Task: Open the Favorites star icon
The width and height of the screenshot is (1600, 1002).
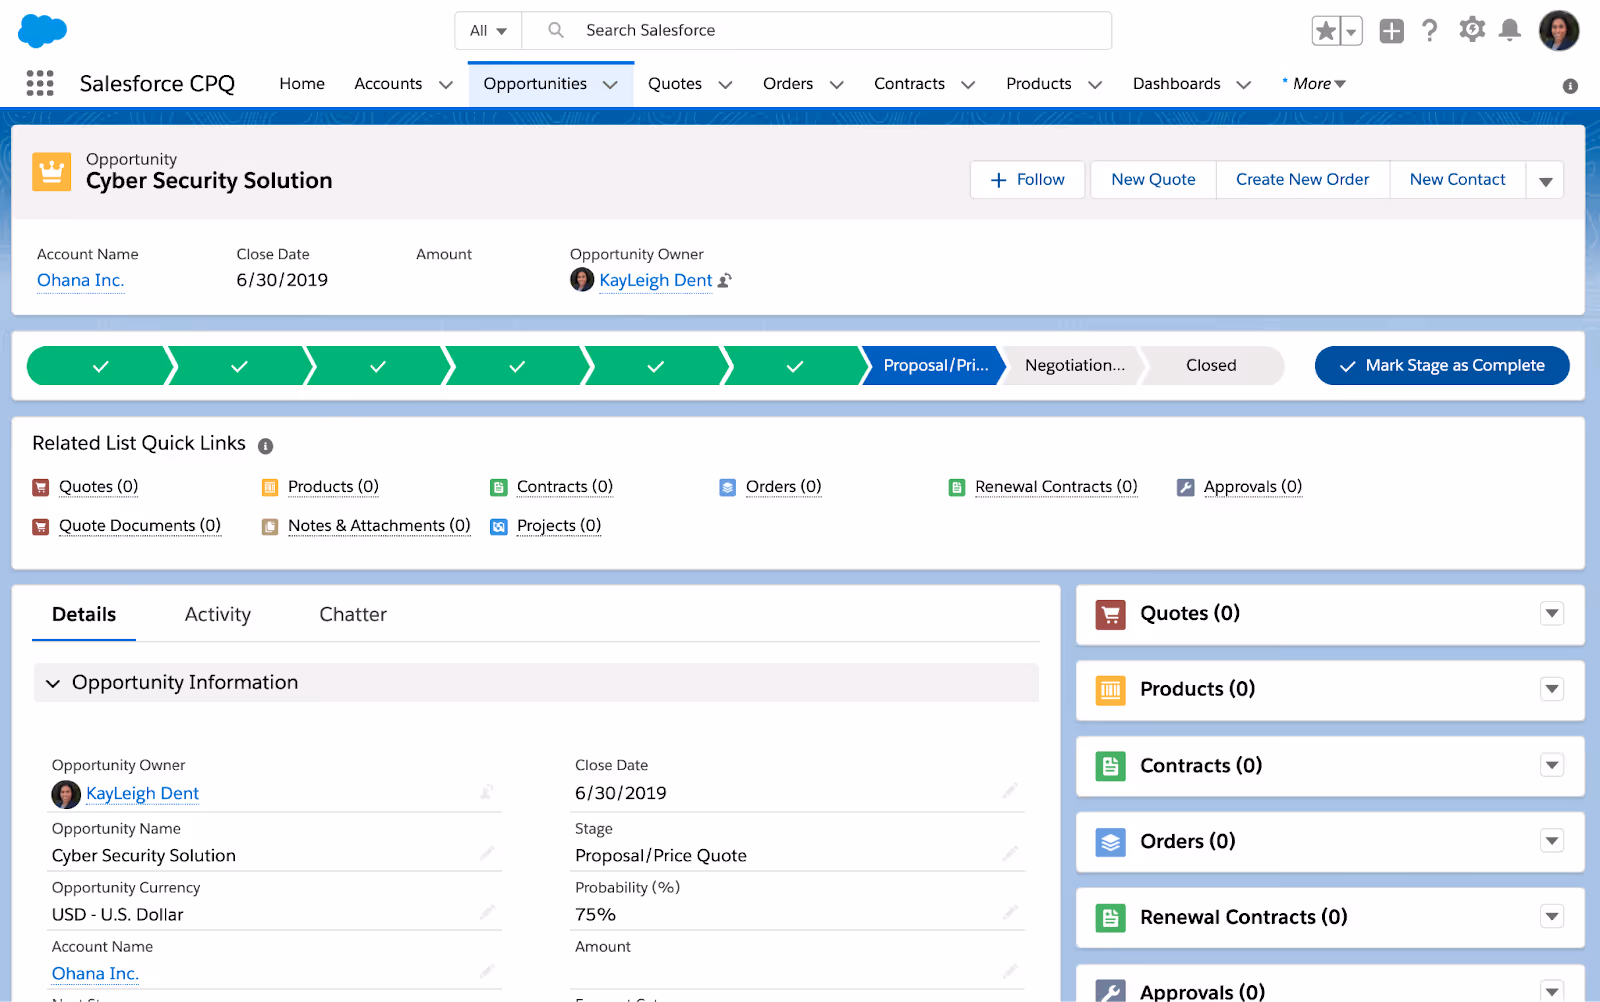Action: click(1326, 31)
